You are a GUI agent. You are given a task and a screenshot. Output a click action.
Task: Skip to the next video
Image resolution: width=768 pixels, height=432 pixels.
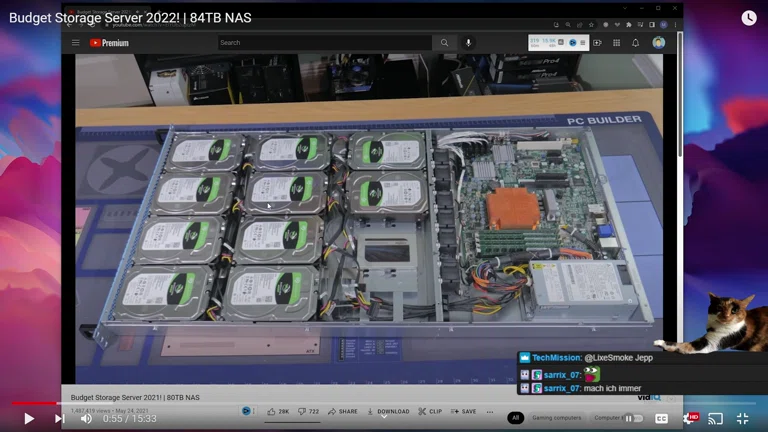pos(59,418)
